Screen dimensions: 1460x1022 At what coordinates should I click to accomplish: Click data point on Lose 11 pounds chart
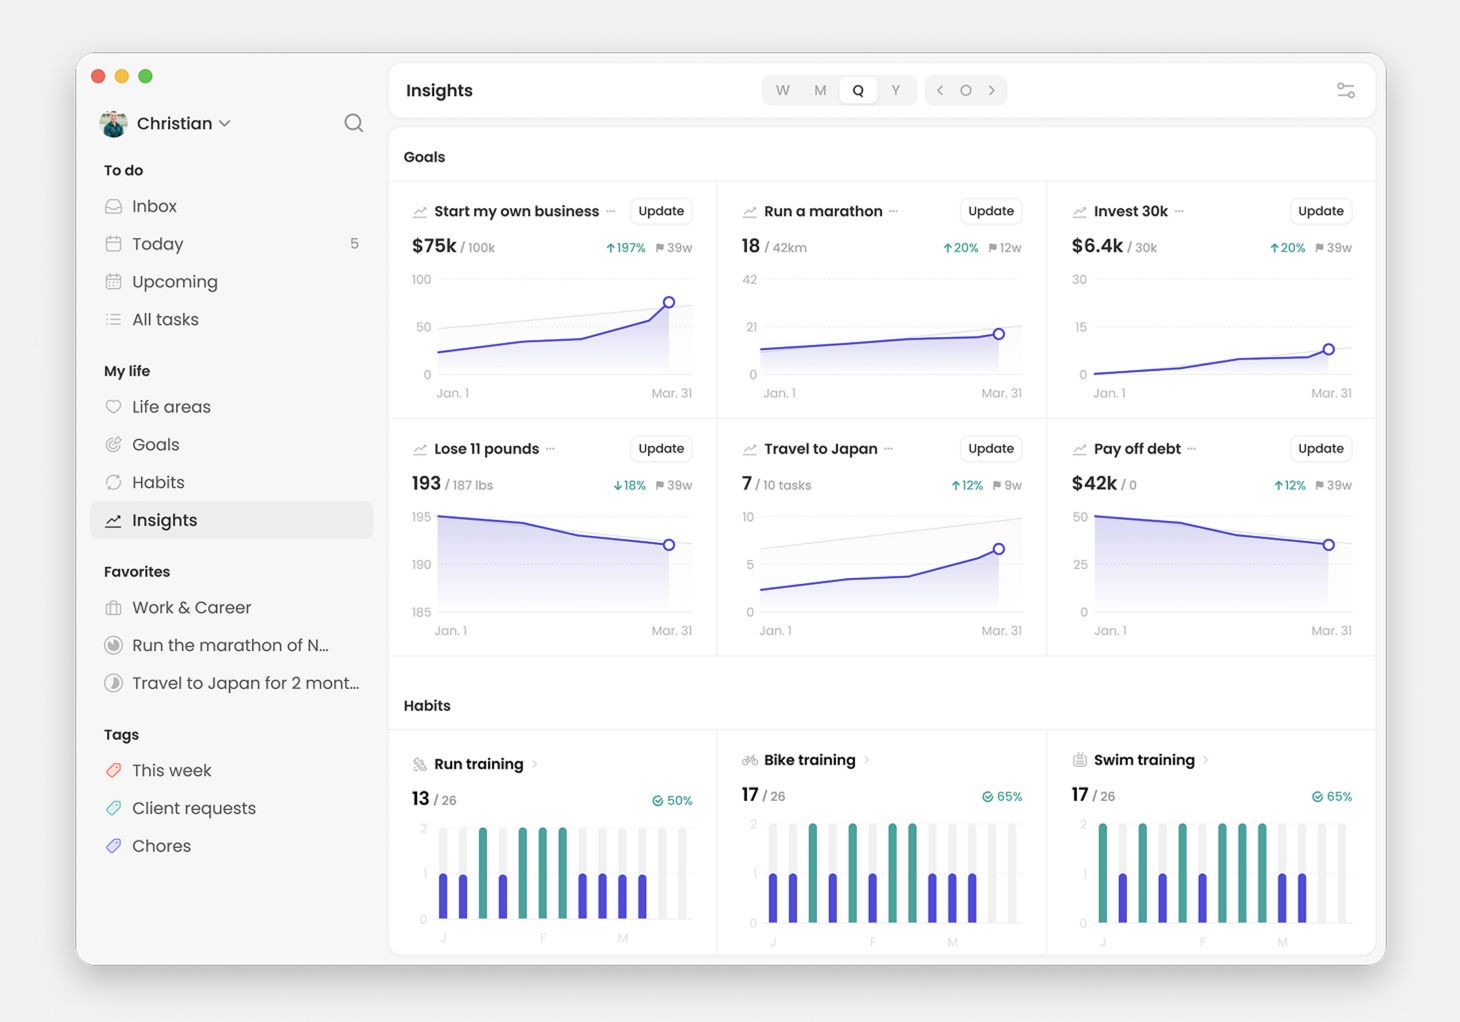coord(669,545)
